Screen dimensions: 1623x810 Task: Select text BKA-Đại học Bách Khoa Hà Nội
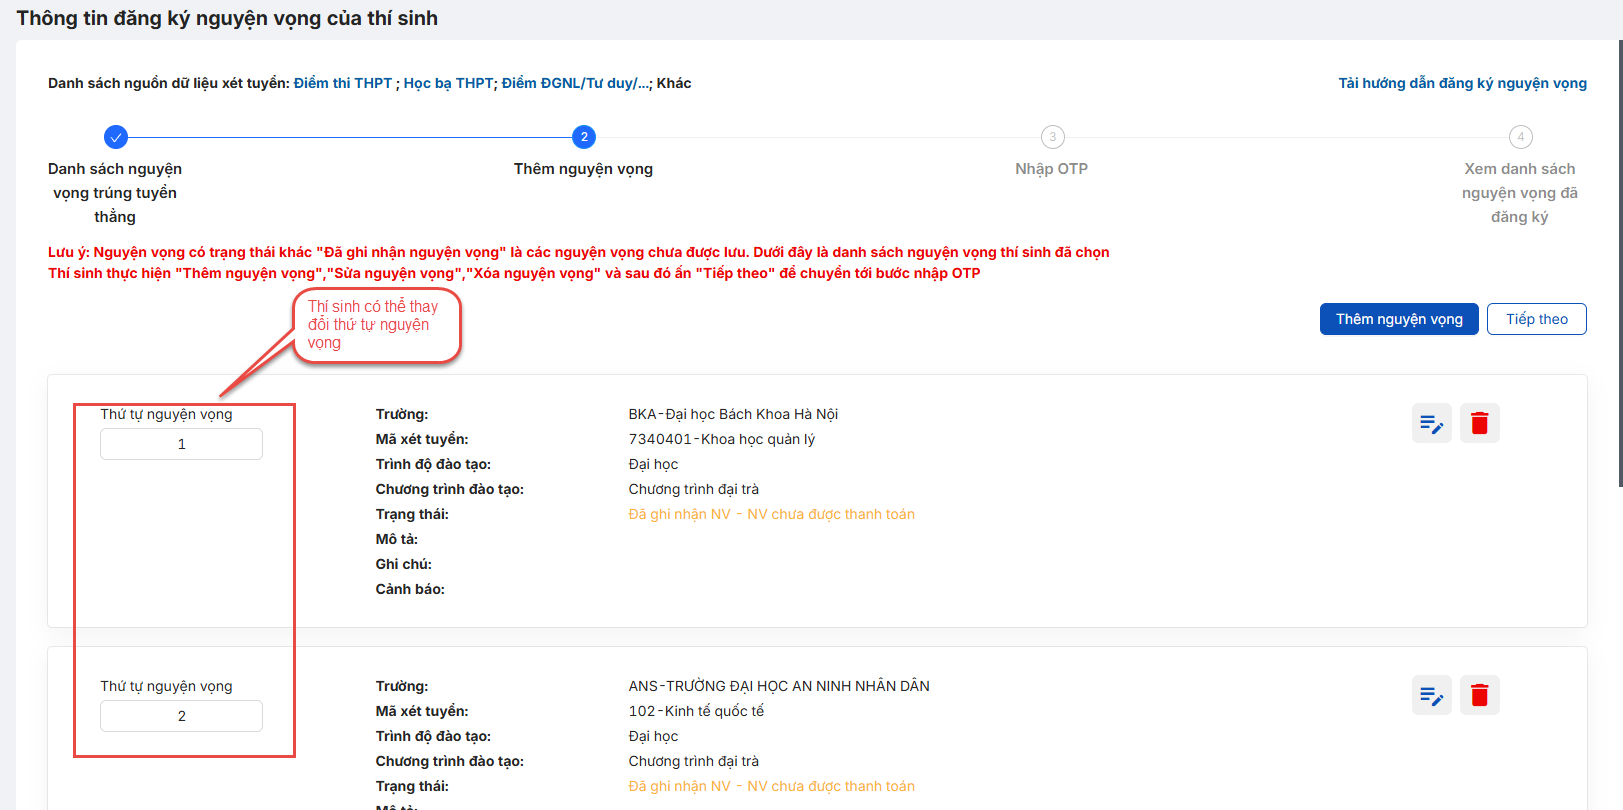(x=733, y=414)
